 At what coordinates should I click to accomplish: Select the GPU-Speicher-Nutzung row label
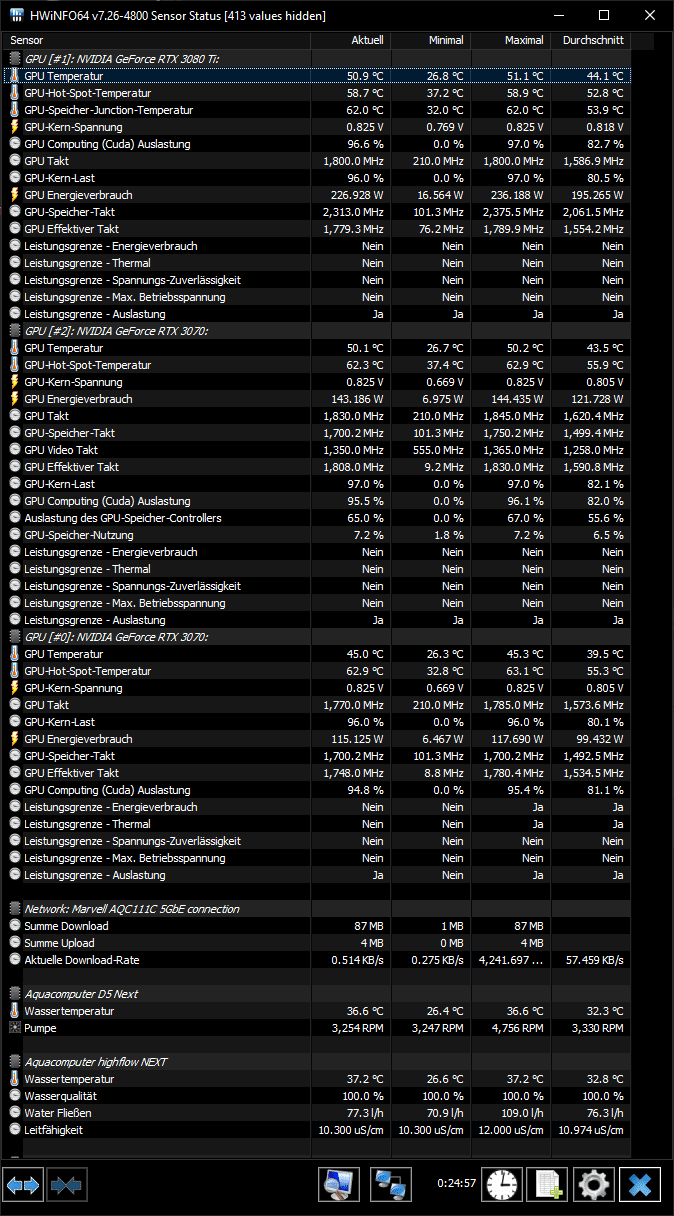point(79,535)
